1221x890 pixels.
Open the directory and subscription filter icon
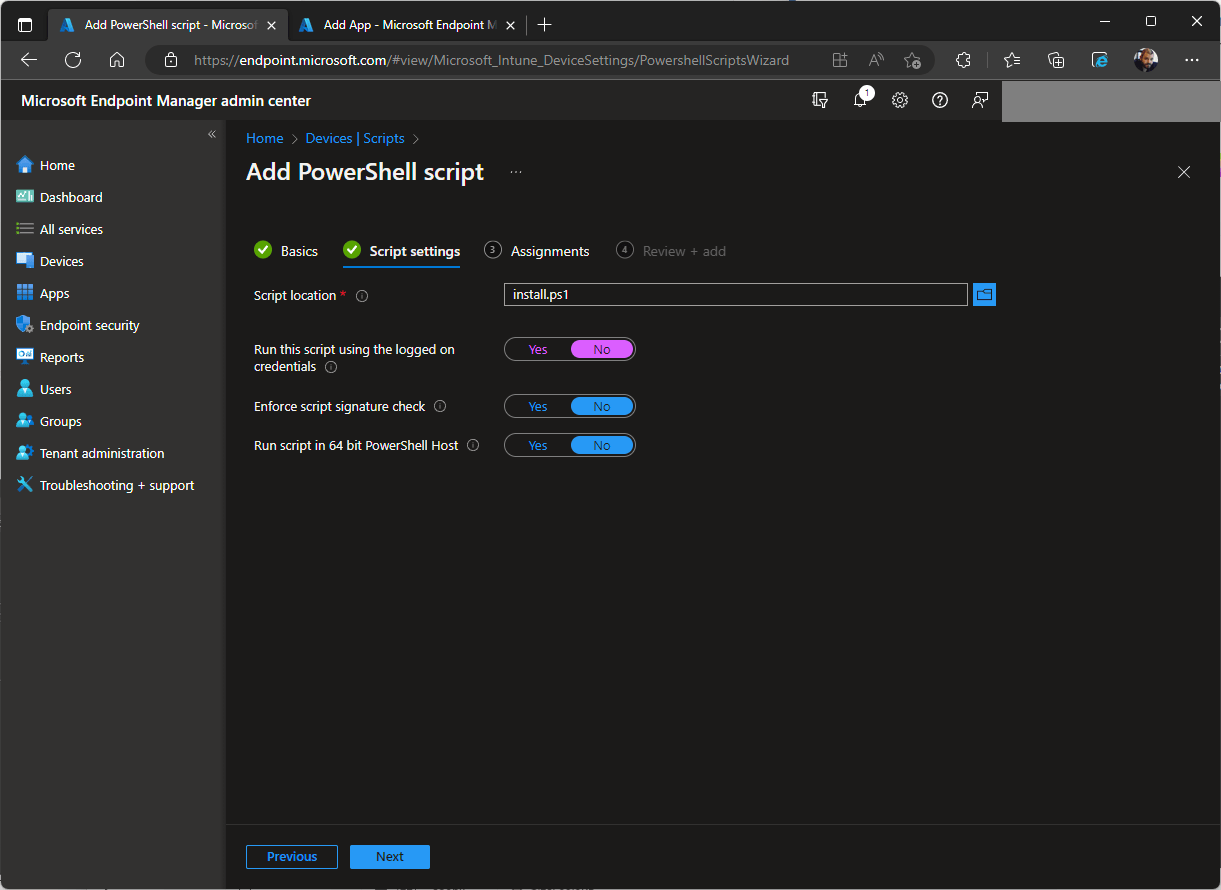click(x=820, y=100)
